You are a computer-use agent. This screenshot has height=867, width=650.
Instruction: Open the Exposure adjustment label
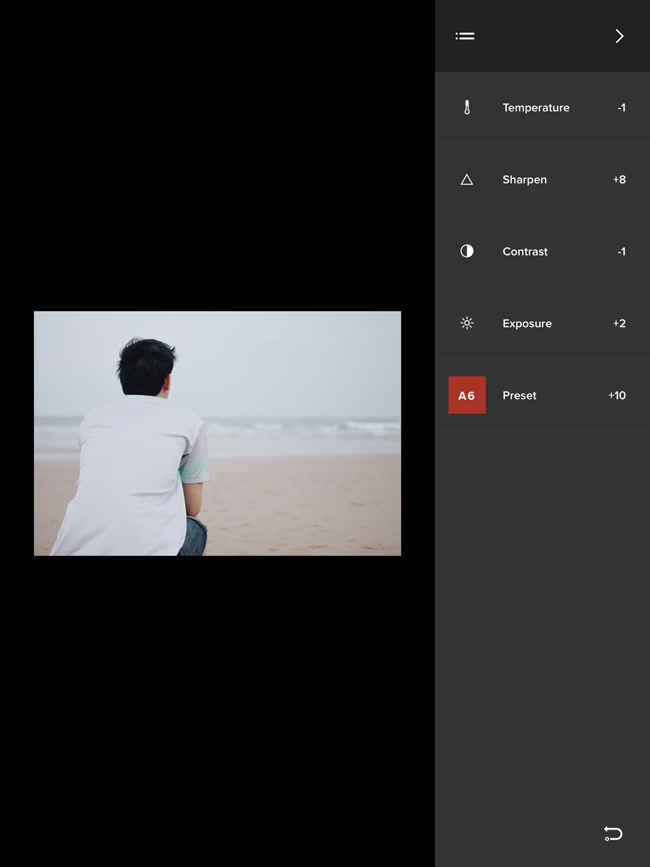pyautogui.click(x=527, y=323)
